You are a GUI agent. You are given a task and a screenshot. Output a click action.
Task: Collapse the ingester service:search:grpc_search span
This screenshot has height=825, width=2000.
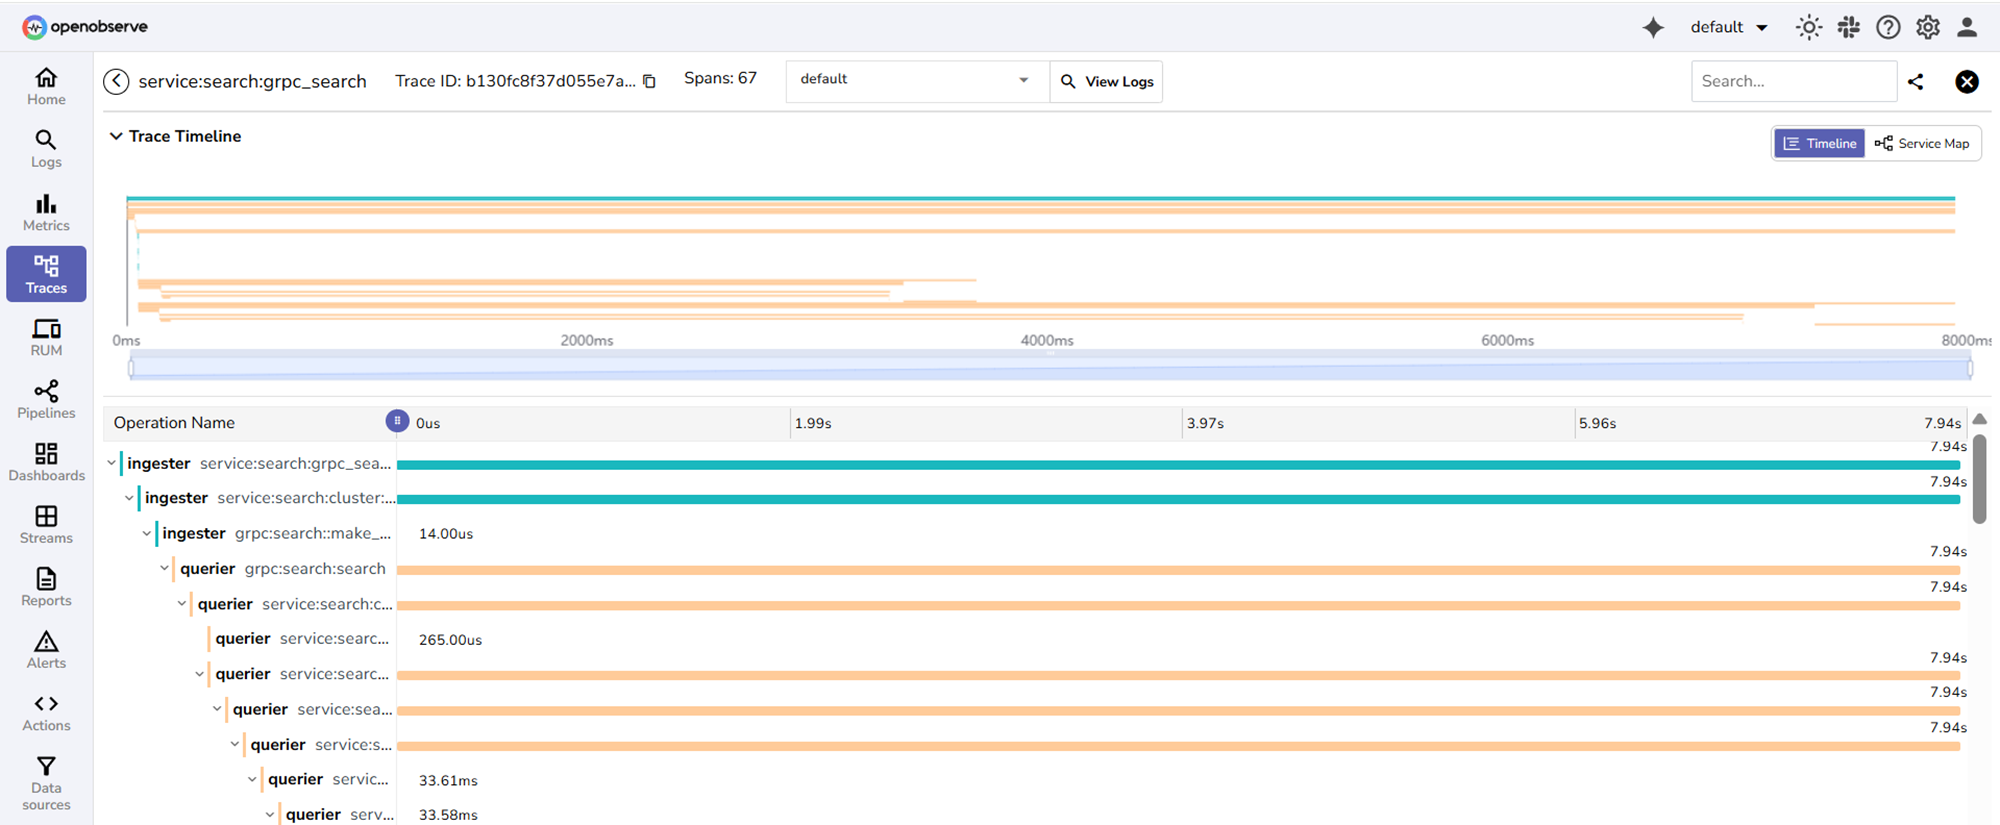coord(111,463)
